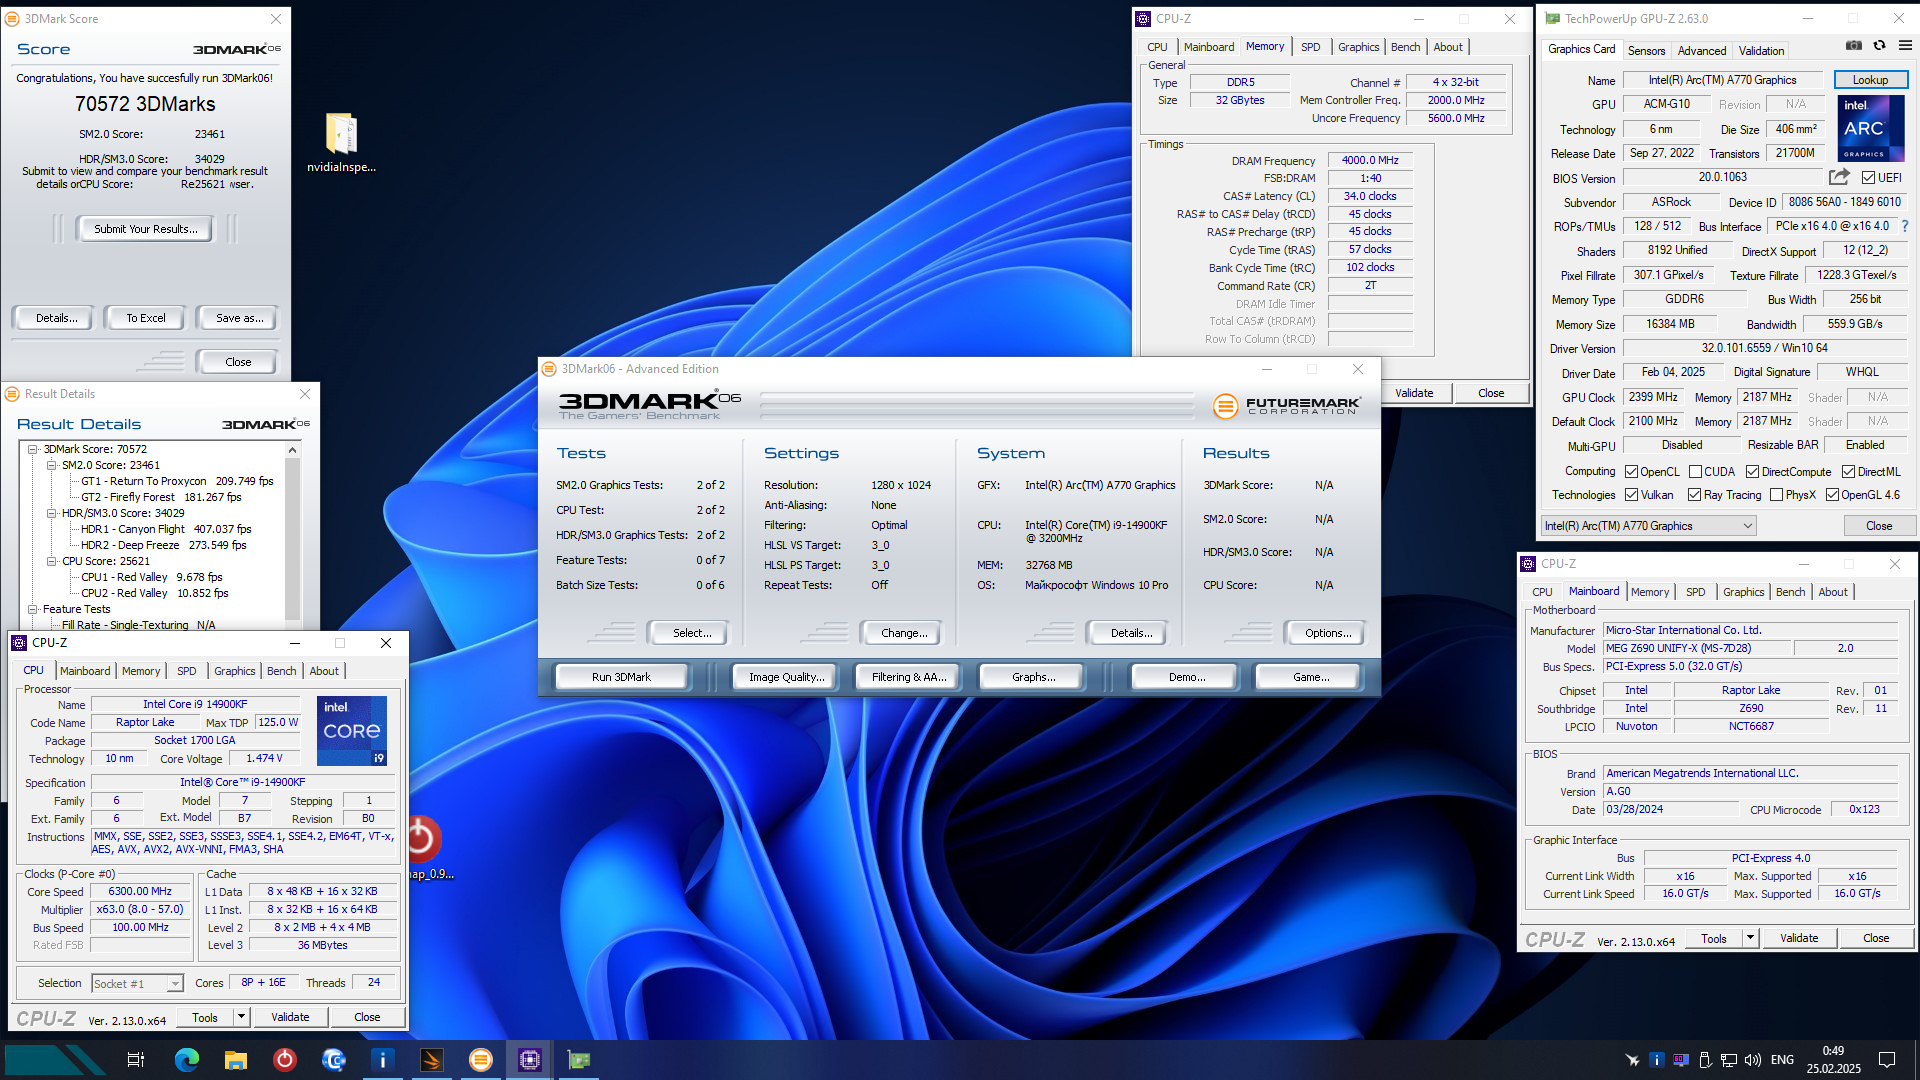This screenshot has width=1920, height=1080.
Task: Collapse SM2.0 Score: 23461 tree node
Action: 52,465
